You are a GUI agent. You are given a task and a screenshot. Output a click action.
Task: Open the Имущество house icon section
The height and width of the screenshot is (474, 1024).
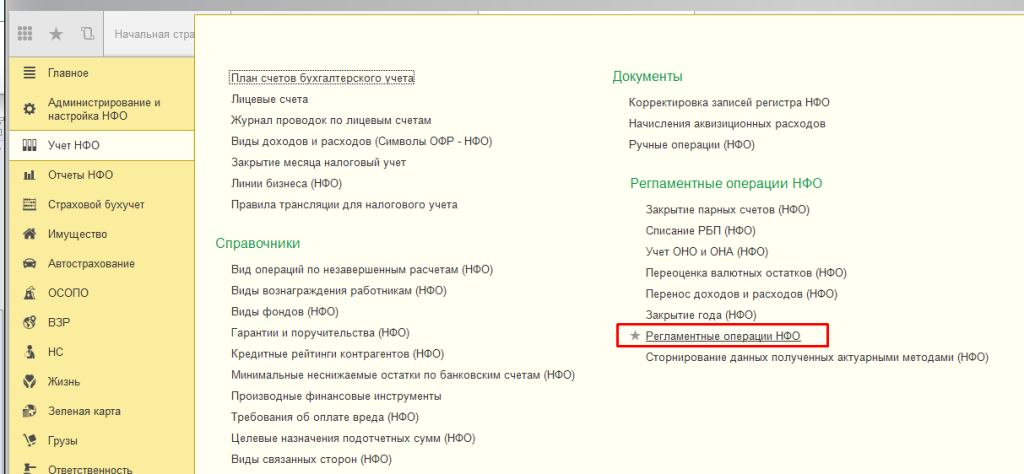click(x=29, y=234)
